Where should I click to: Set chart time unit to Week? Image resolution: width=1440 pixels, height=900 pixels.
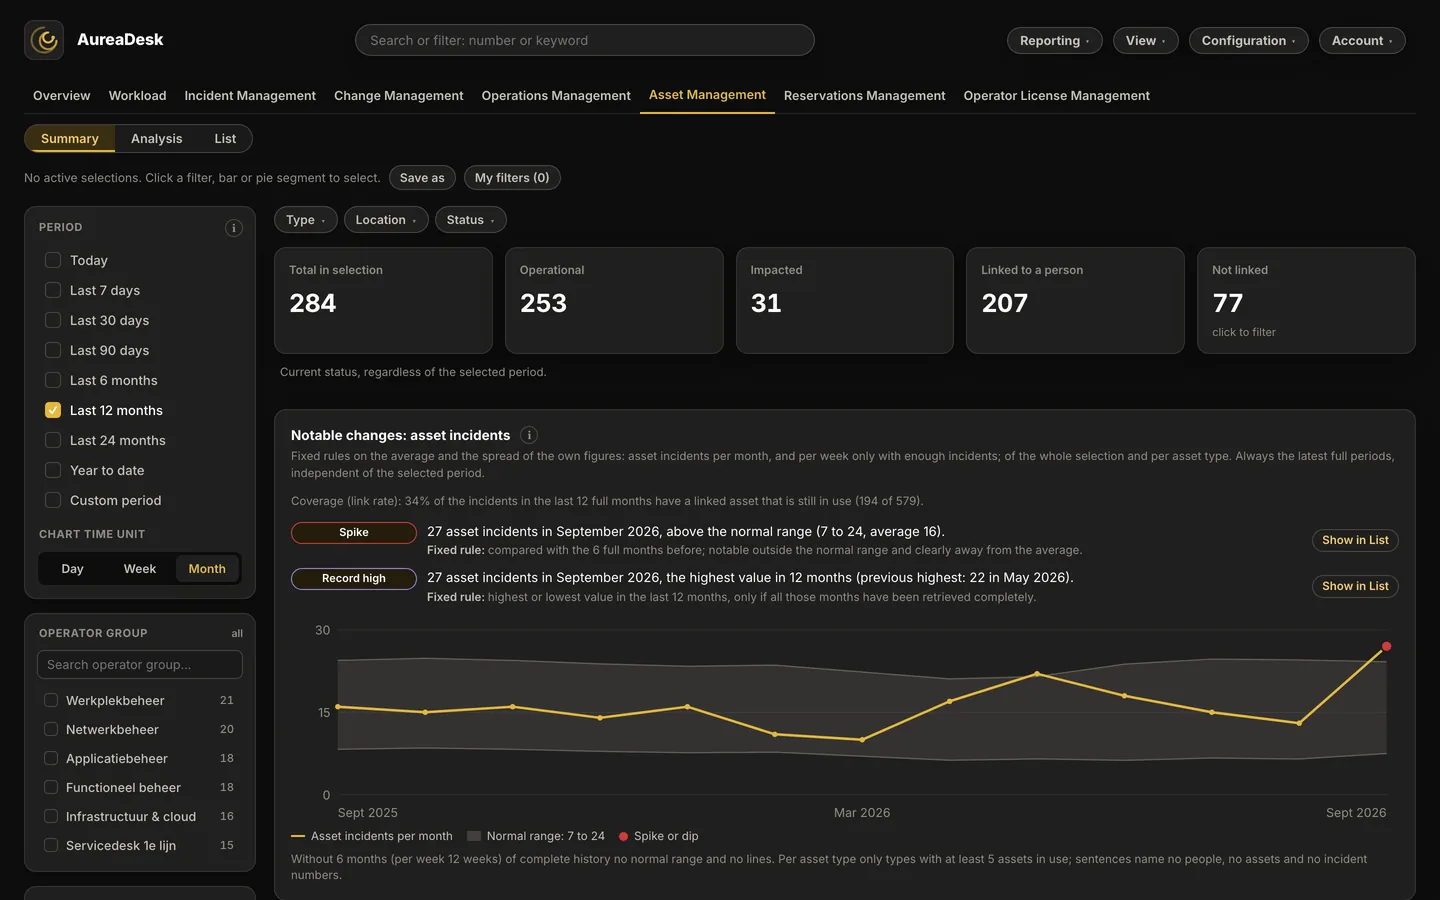click(x=140, y=569)
